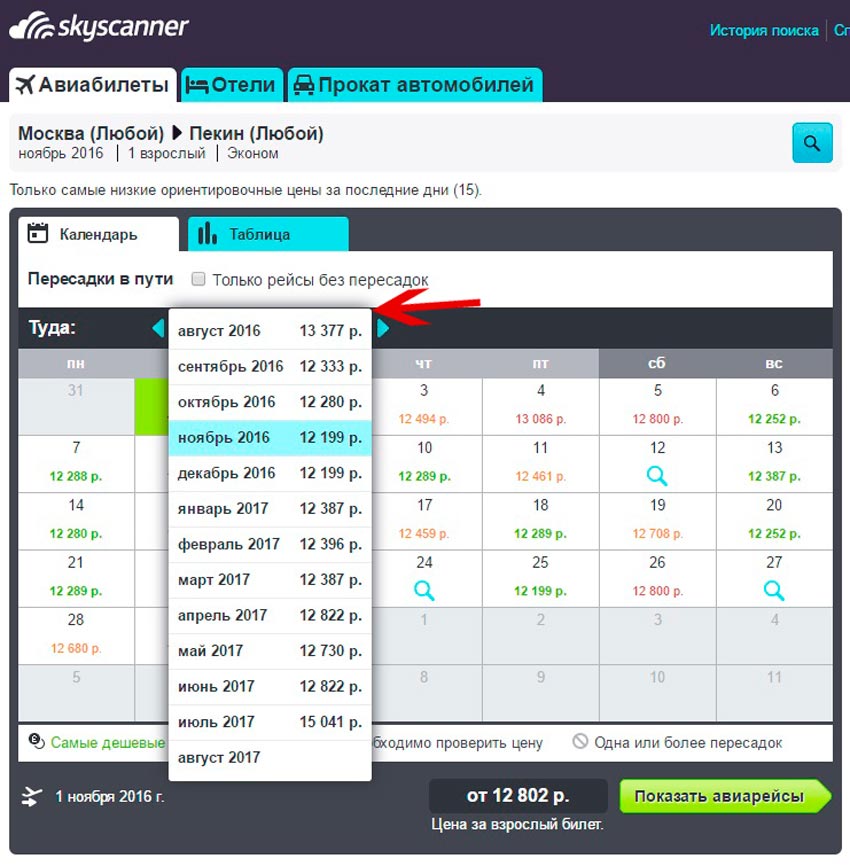
Task: Choose июль 2017 in month list
Action: pos(270,722)
